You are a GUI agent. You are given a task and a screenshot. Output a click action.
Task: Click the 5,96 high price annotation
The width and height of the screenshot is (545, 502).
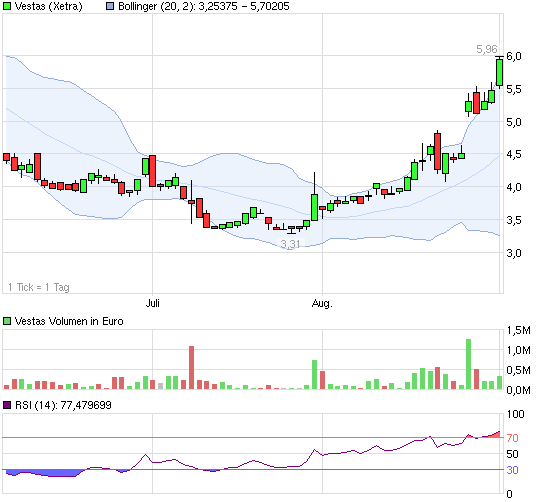(487, 49)
